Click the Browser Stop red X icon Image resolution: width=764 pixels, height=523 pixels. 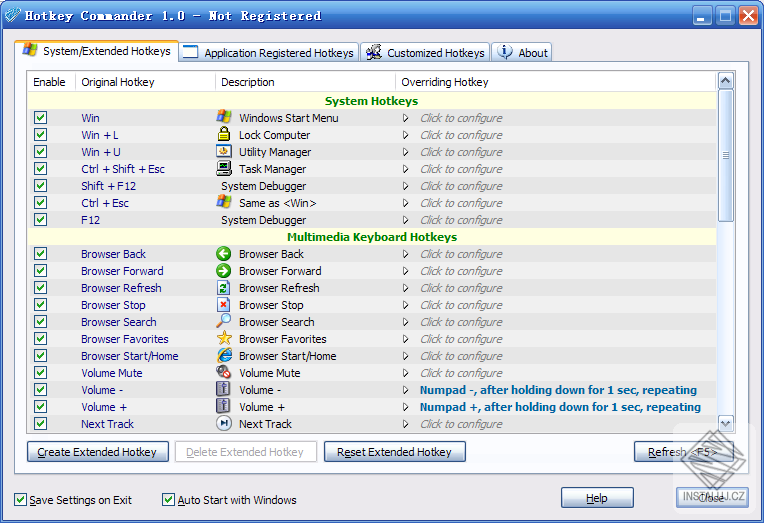tap(224, 305)
